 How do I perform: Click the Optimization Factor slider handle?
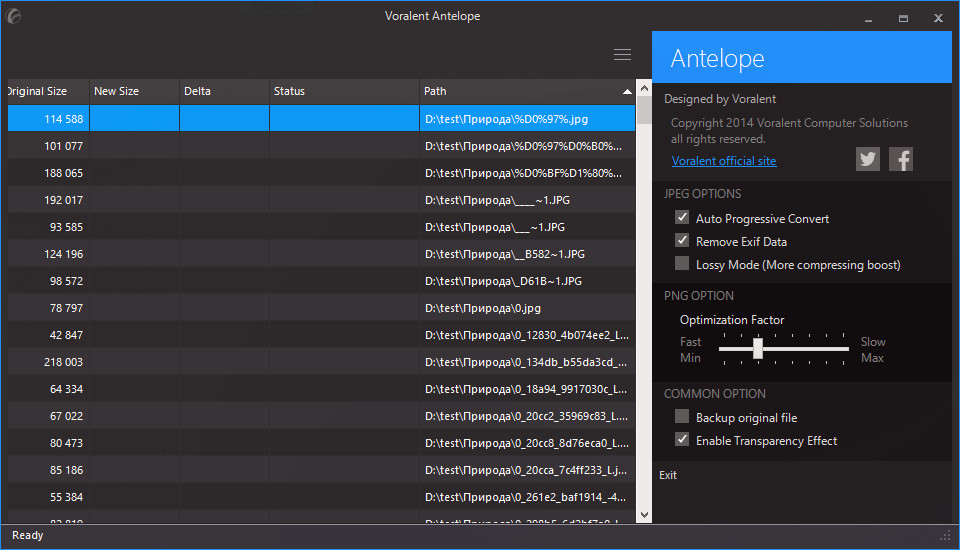click(758, 348)
